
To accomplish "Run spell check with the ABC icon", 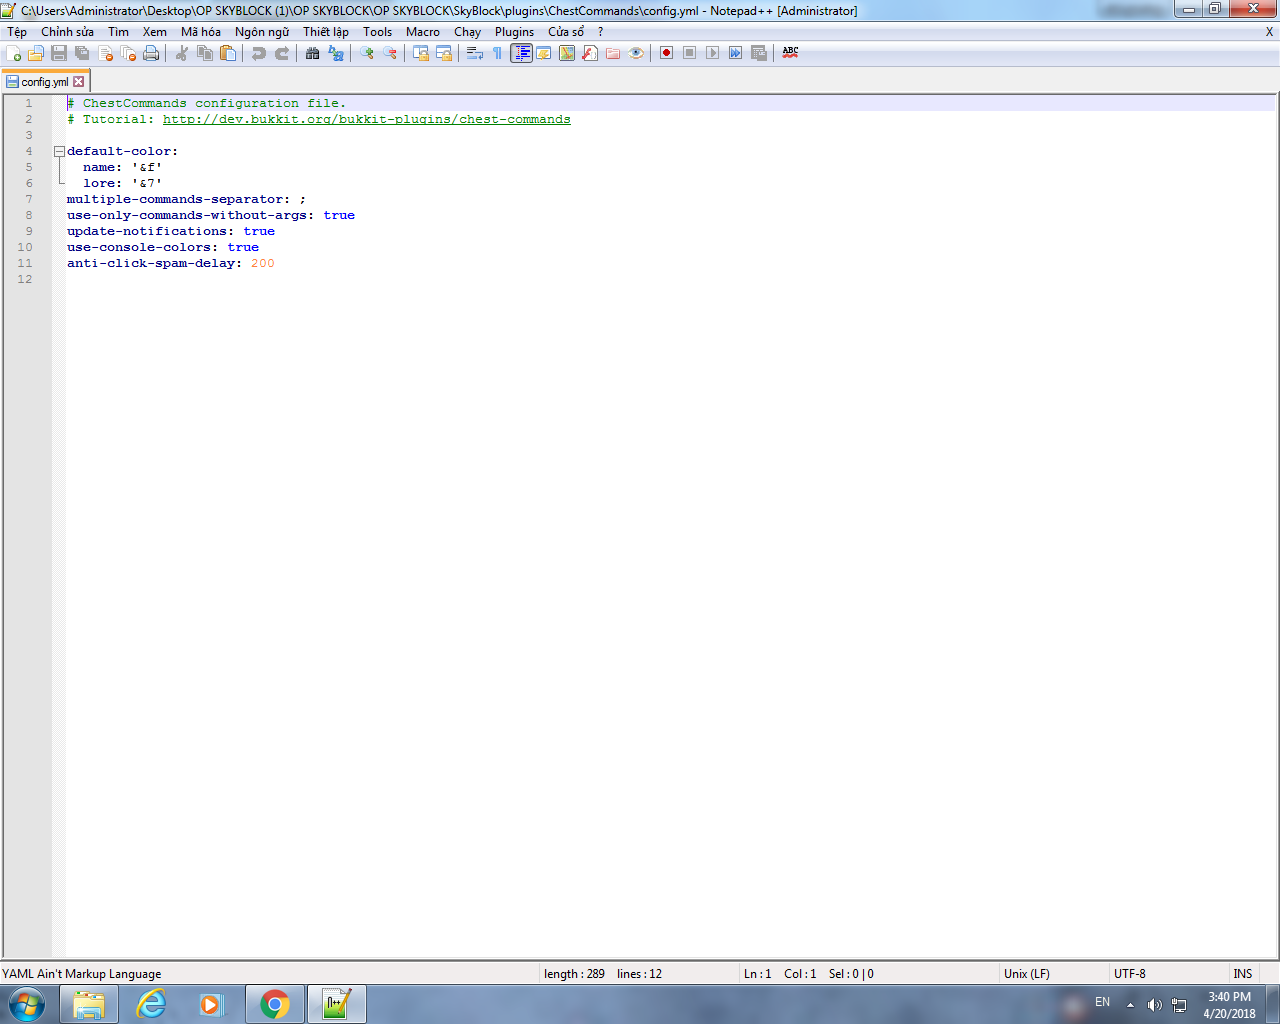I will [x=790, y=53].
